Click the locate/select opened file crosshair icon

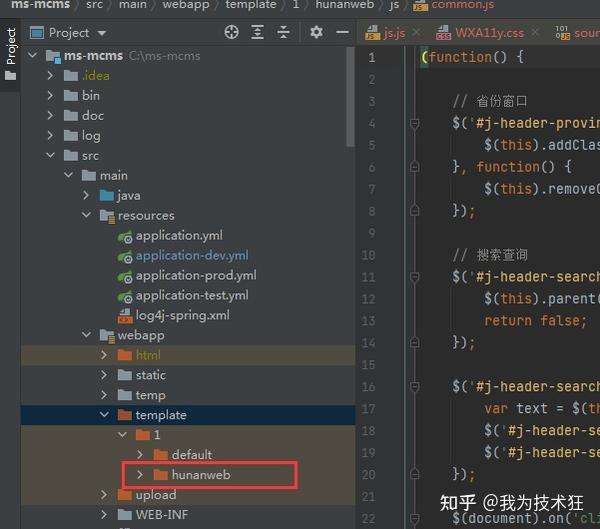231,32
